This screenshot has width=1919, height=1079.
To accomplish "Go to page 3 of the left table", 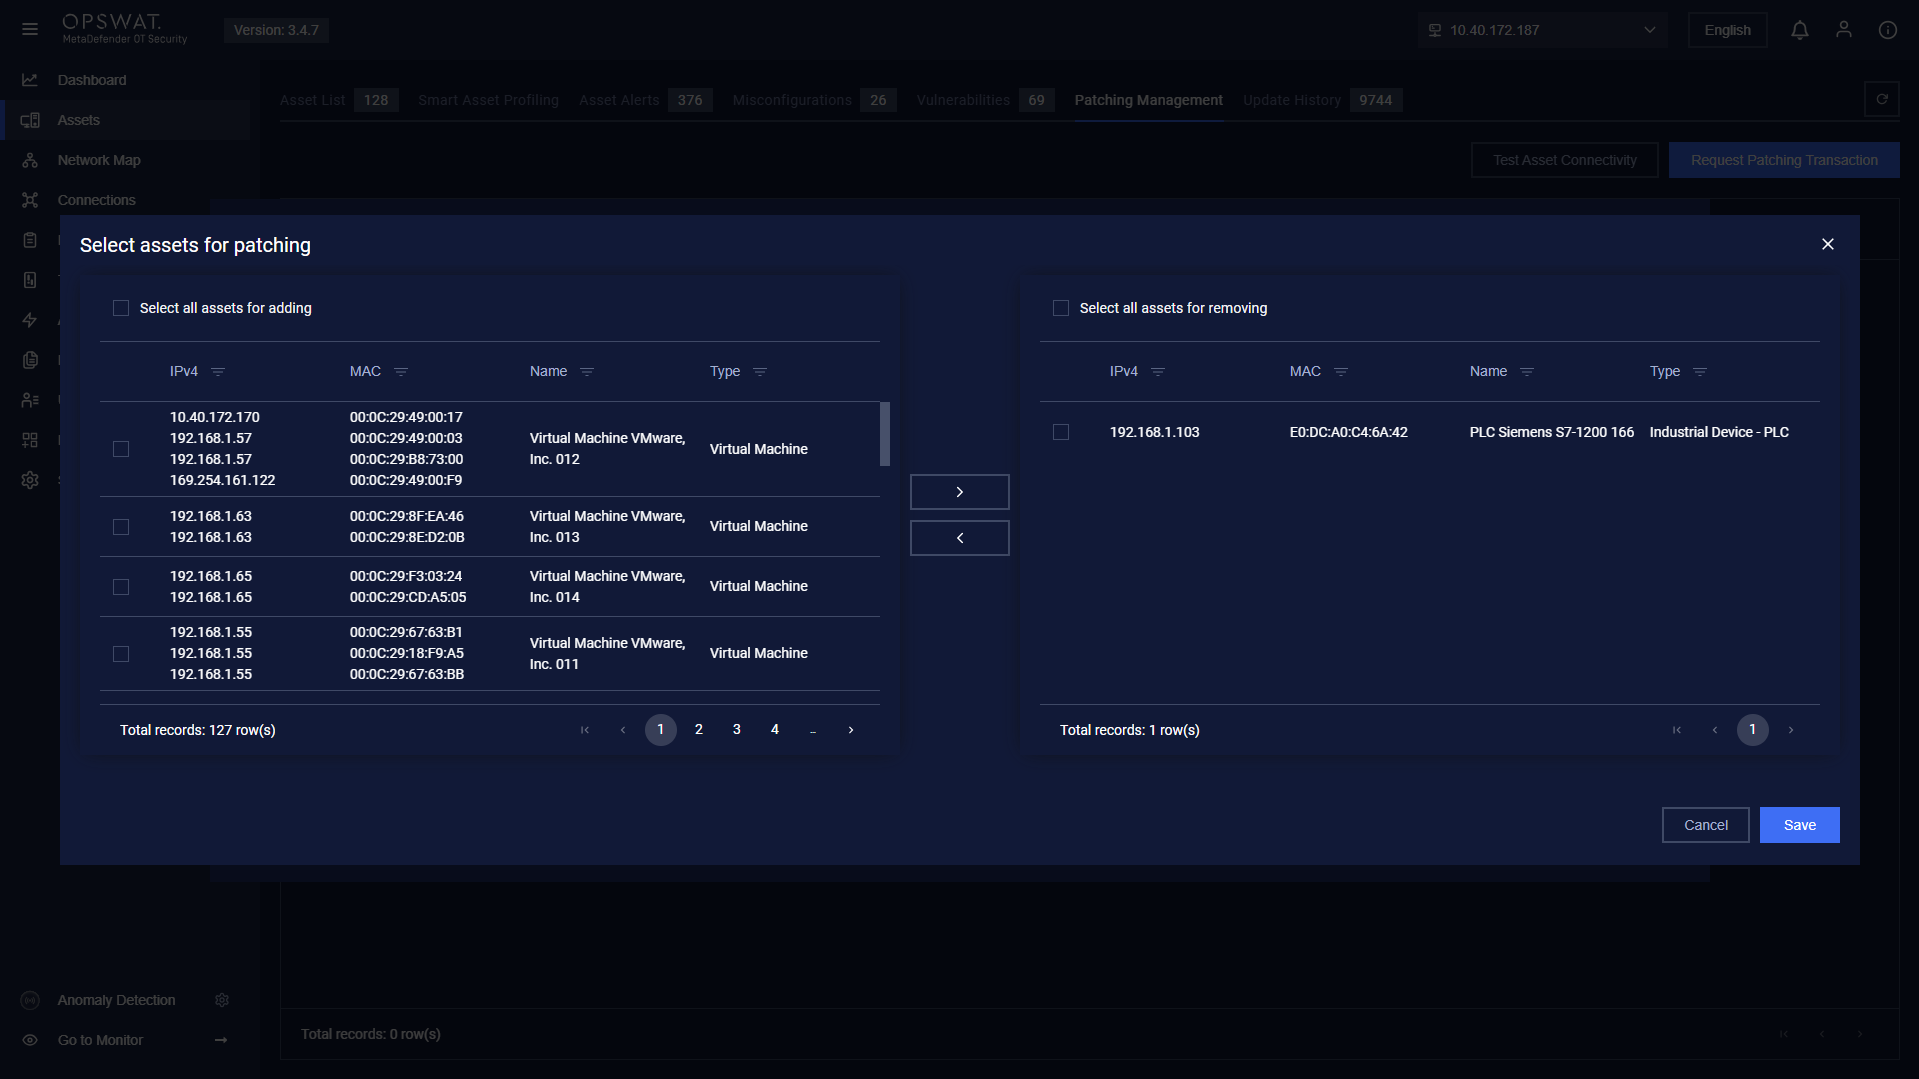I will (x=737, y=730).
